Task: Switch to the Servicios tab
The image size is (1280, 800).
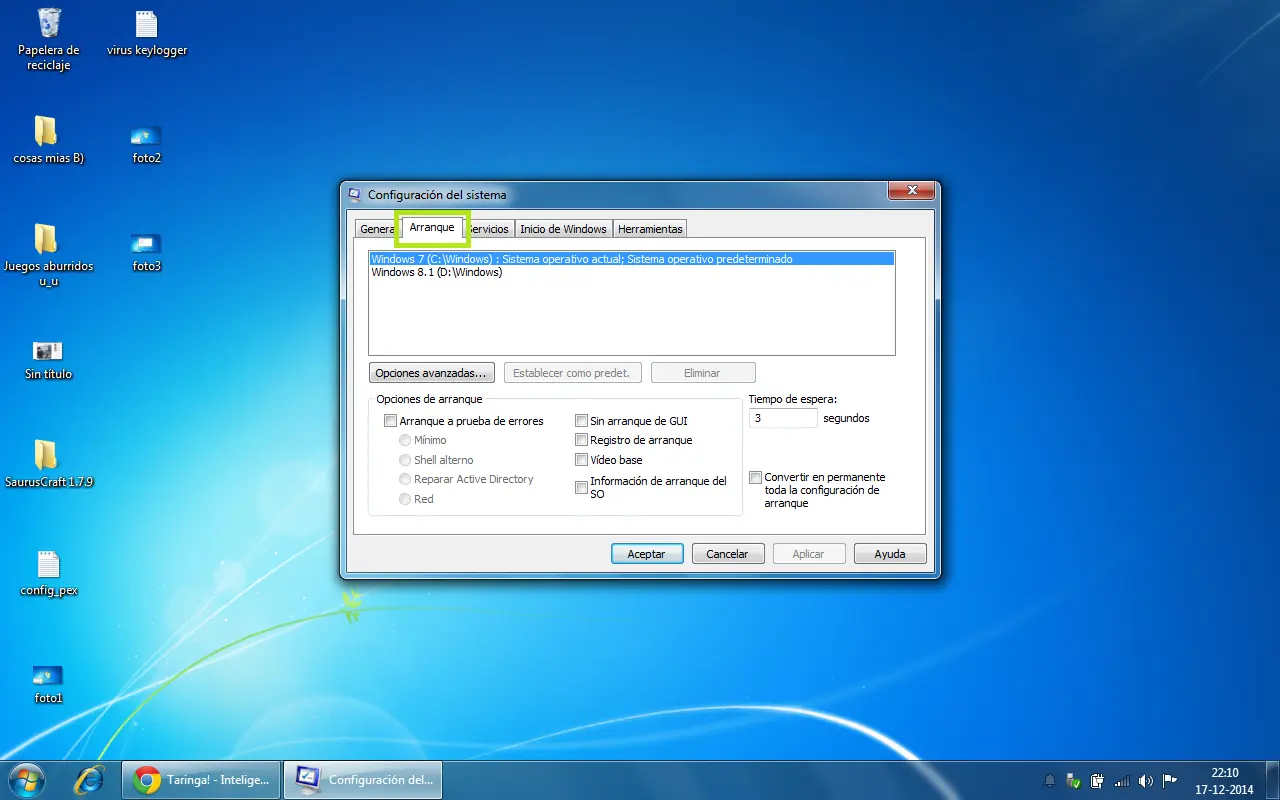Action: point(489,229)
